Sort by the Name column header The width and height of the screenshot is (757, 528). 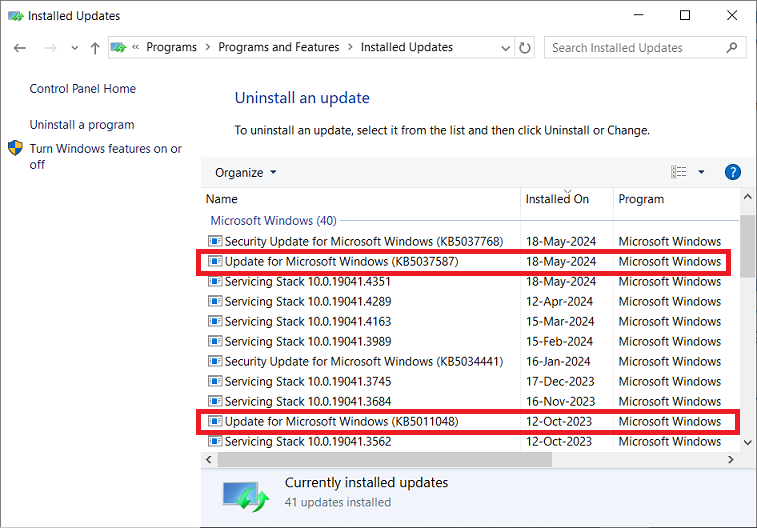(360, 199)
